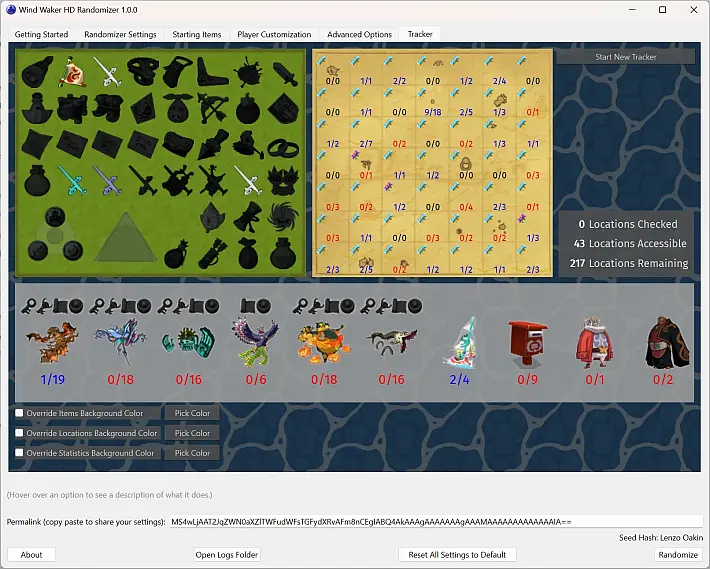Toggle the small key above Gohma
This screenshot has width=710, height=569.
tap(28, 306)
